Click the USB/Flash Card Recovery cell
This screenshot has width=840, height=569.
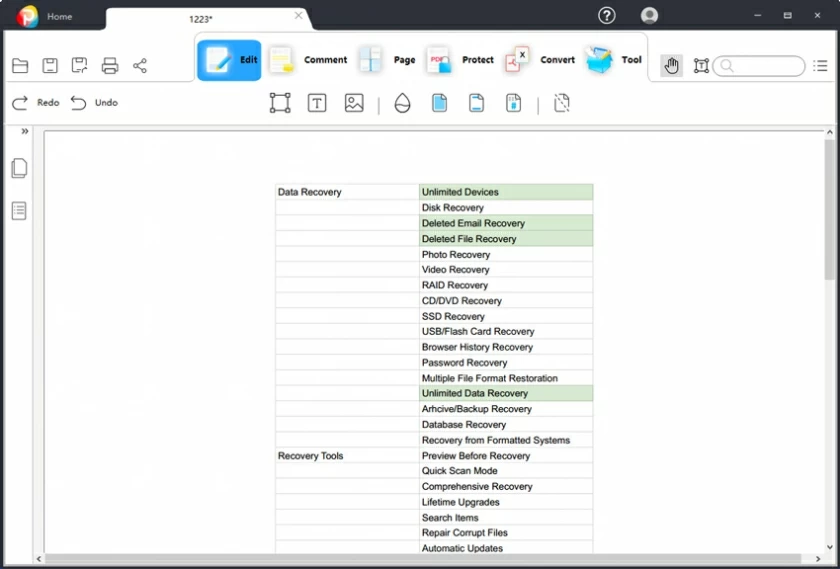click(506, 331)
